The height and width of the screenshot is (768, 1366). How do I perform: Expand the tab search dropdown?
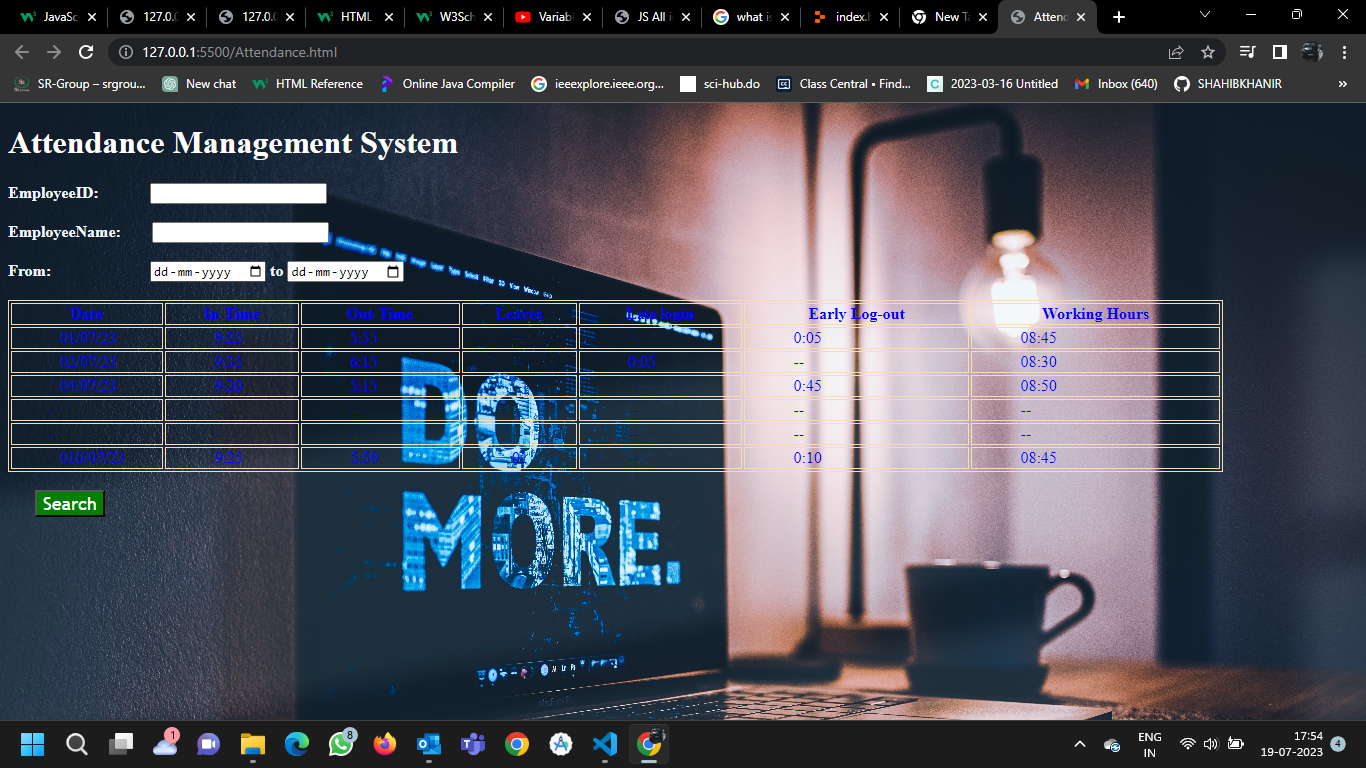pyautogui.click(x=1204, y=15)
